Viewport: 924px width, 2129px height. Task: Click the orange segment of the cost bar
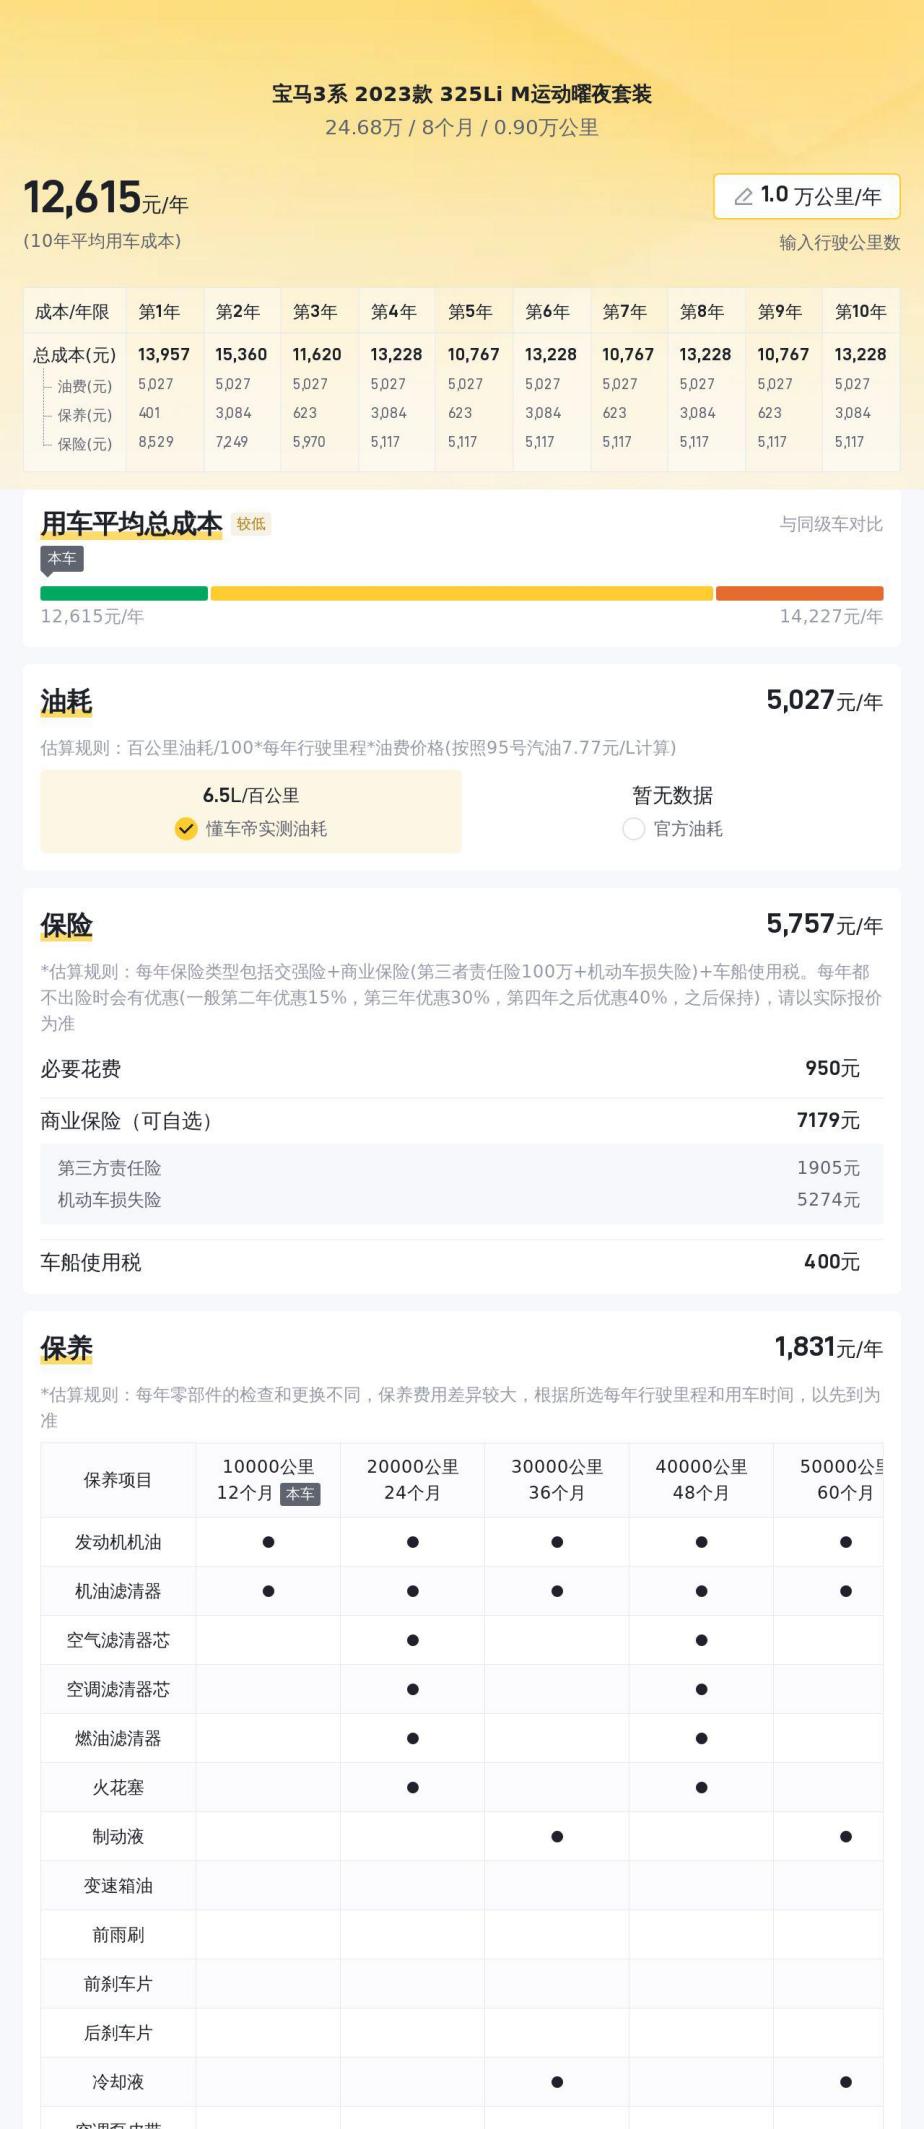[x=799, y=593]
